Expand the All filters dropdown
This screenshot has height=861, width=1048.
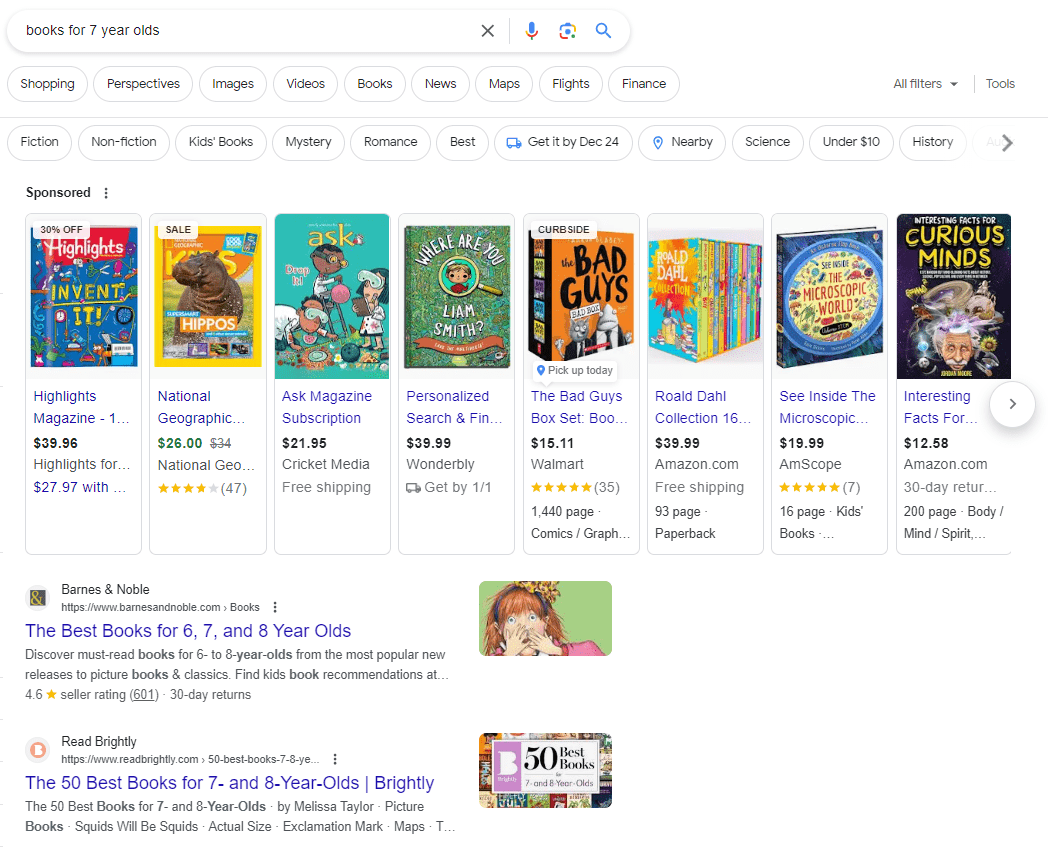(925, 84)
